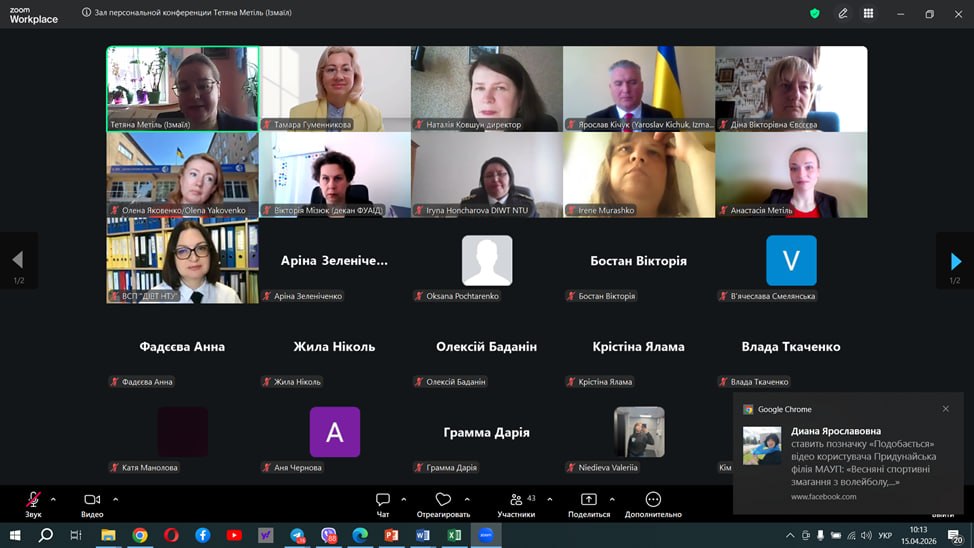
Task: Go to next page of participants
Action: (955, 262)
